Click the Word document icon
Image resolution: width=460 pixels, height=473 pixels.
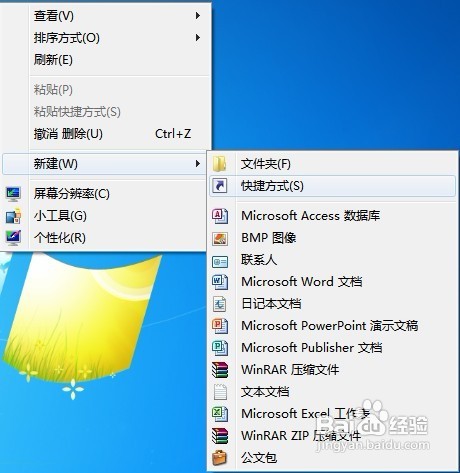click(x=220, y=282)
